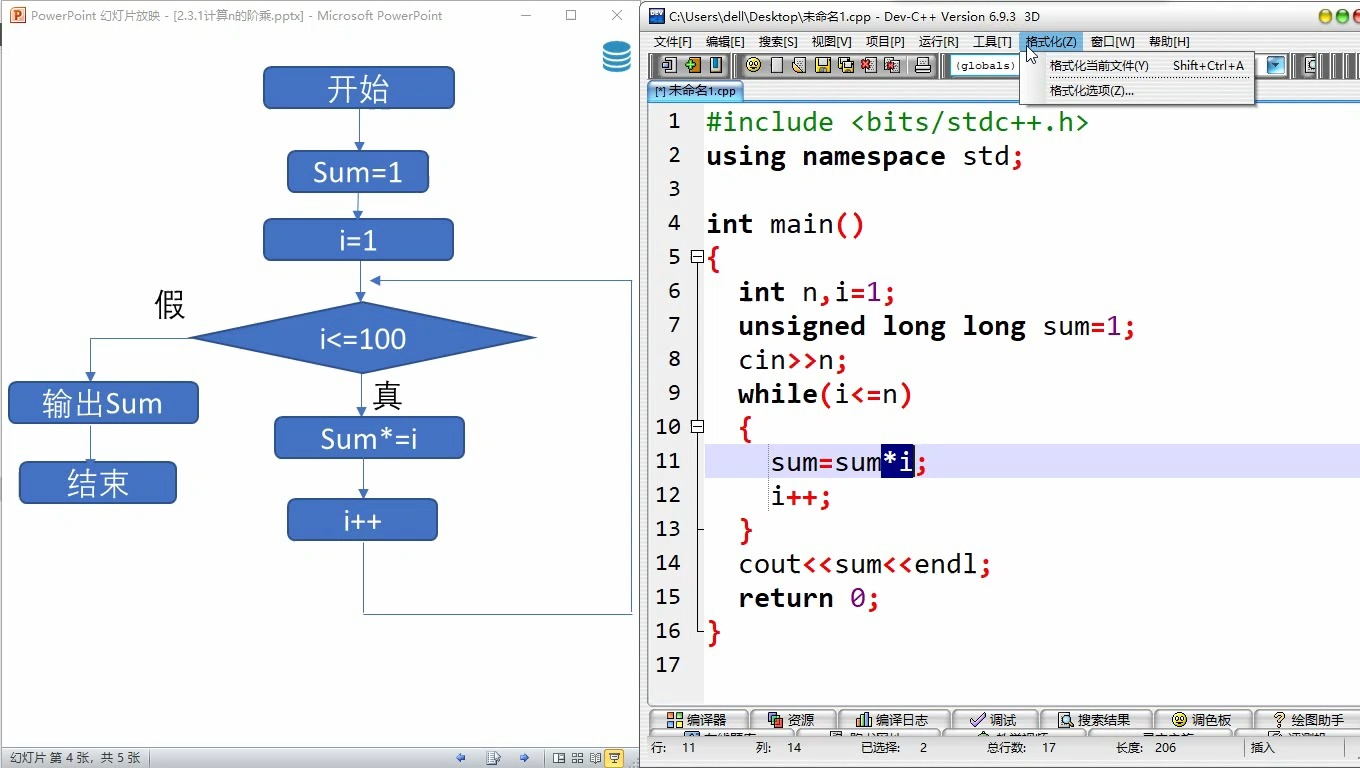Click the printer icon in Dev-C++ toolbar
Image resolution: width=1360 pixels, height=768 pixels.
(x=923, y=65)
